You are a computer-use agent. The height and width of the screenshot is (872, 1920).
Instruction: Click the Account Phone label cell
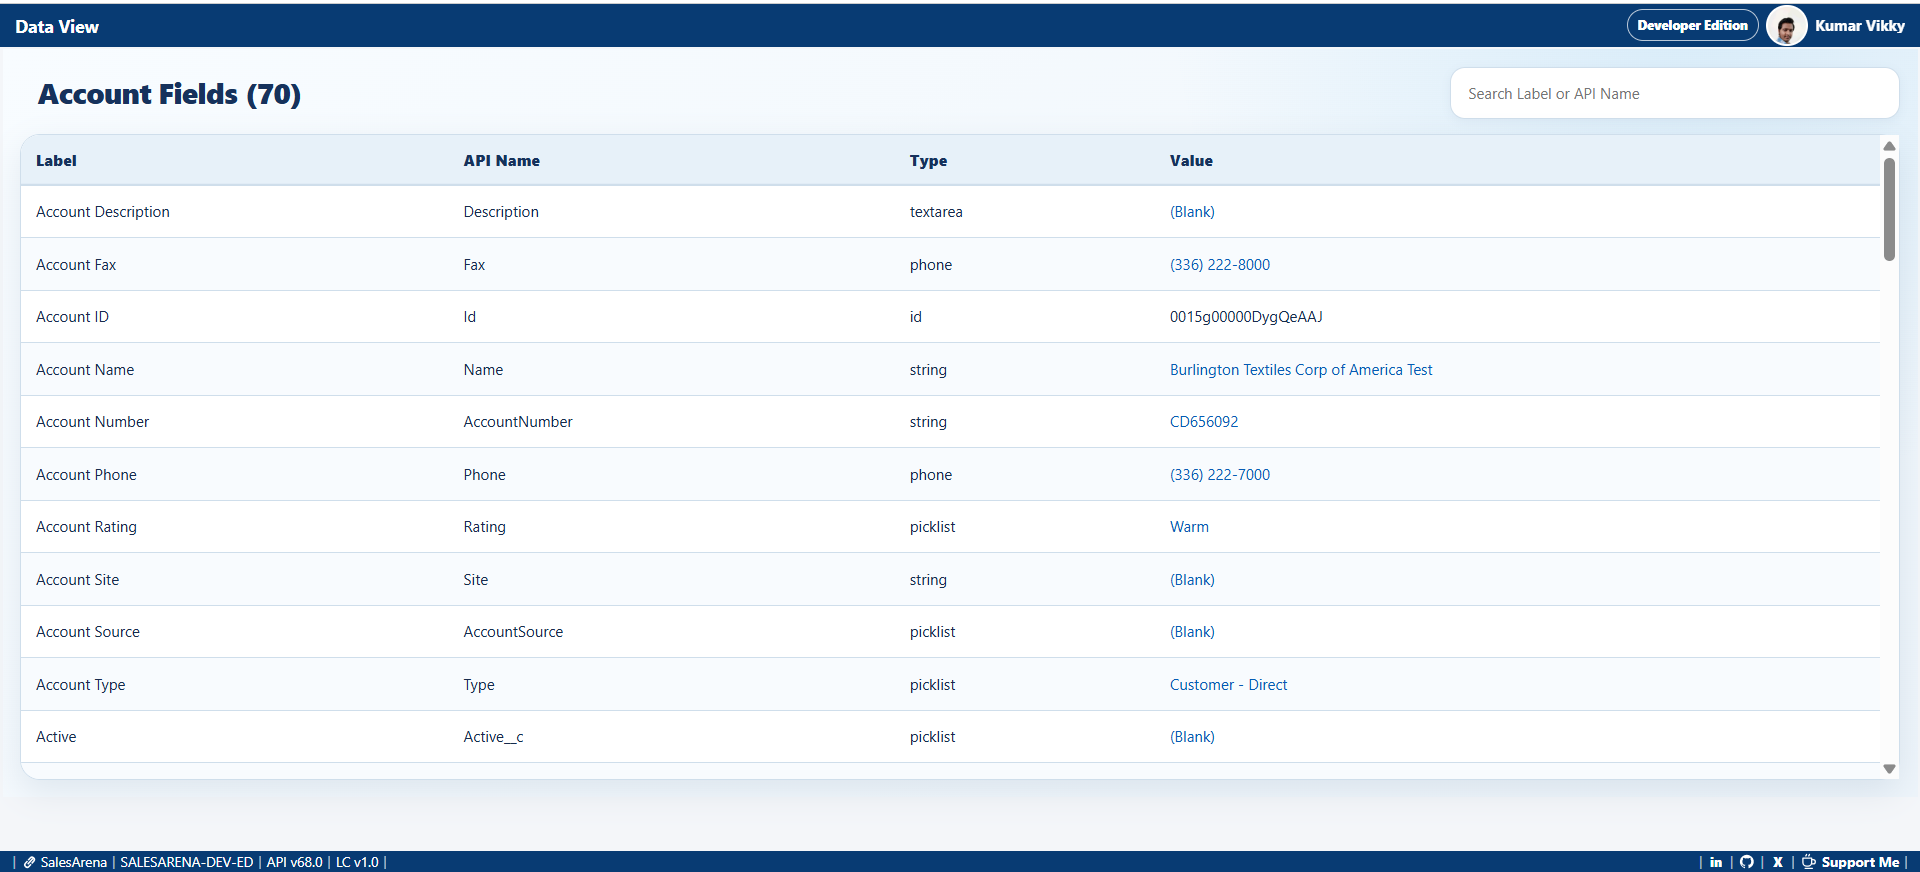tap(86, 475)
